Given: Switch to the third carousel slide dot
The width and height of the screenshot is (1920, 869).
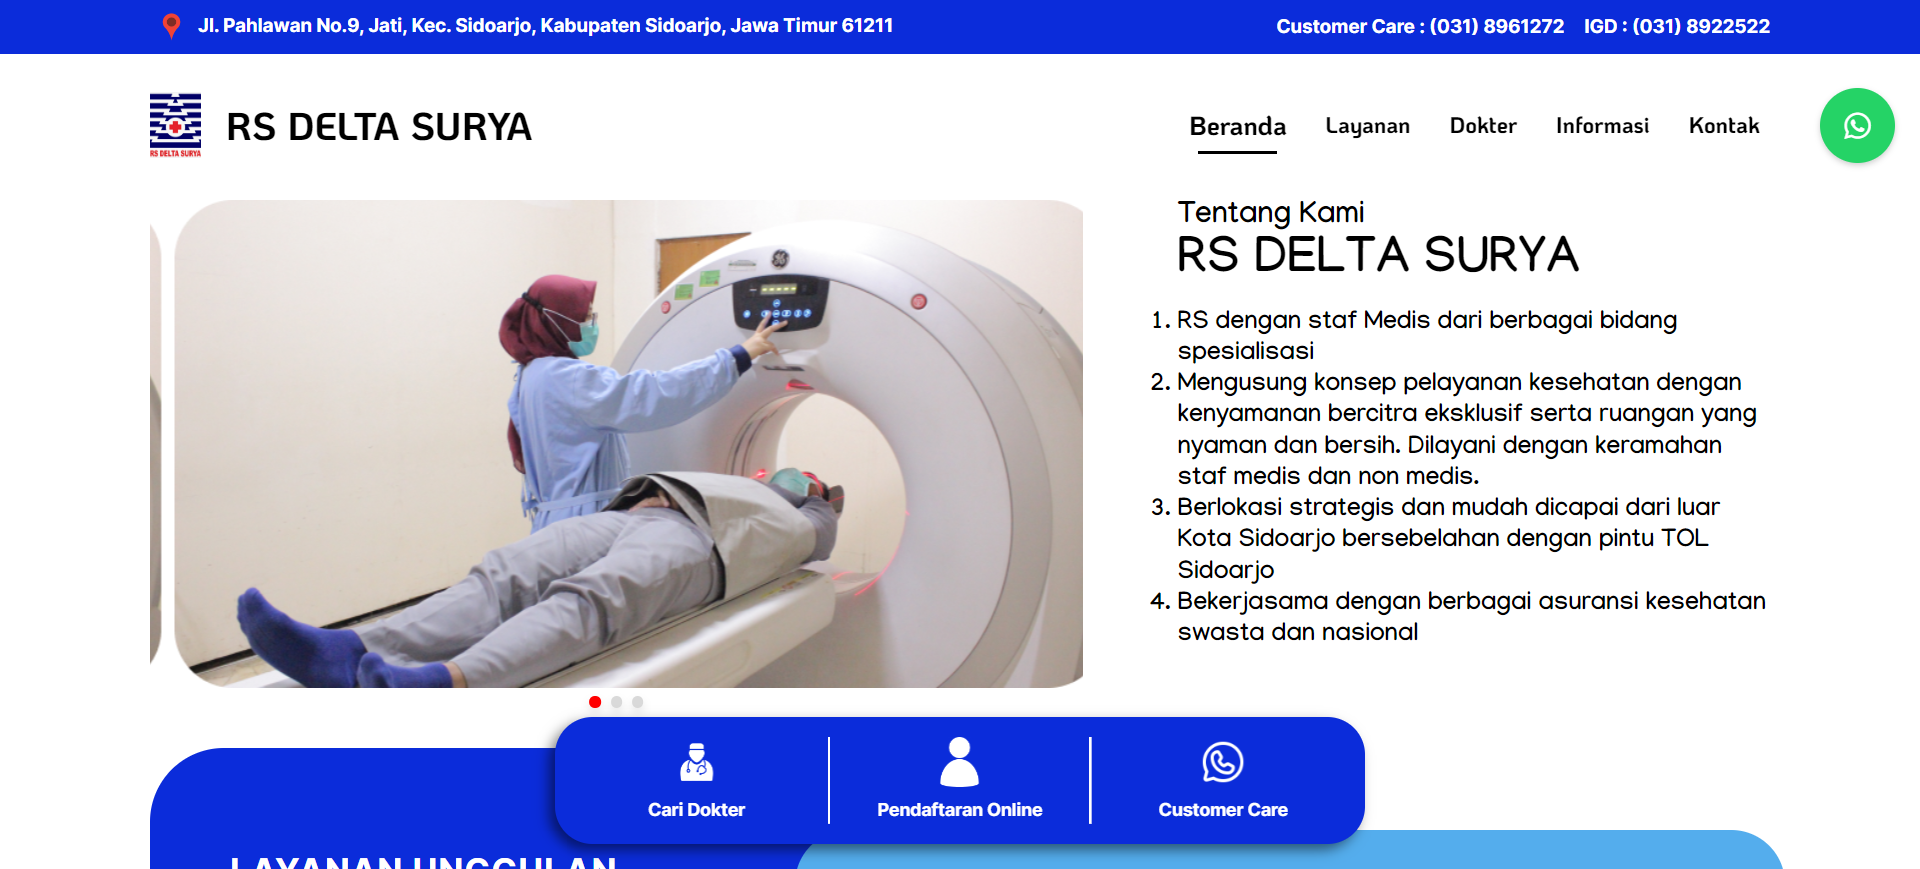Looking at the screenshot, I should [637, 702].
